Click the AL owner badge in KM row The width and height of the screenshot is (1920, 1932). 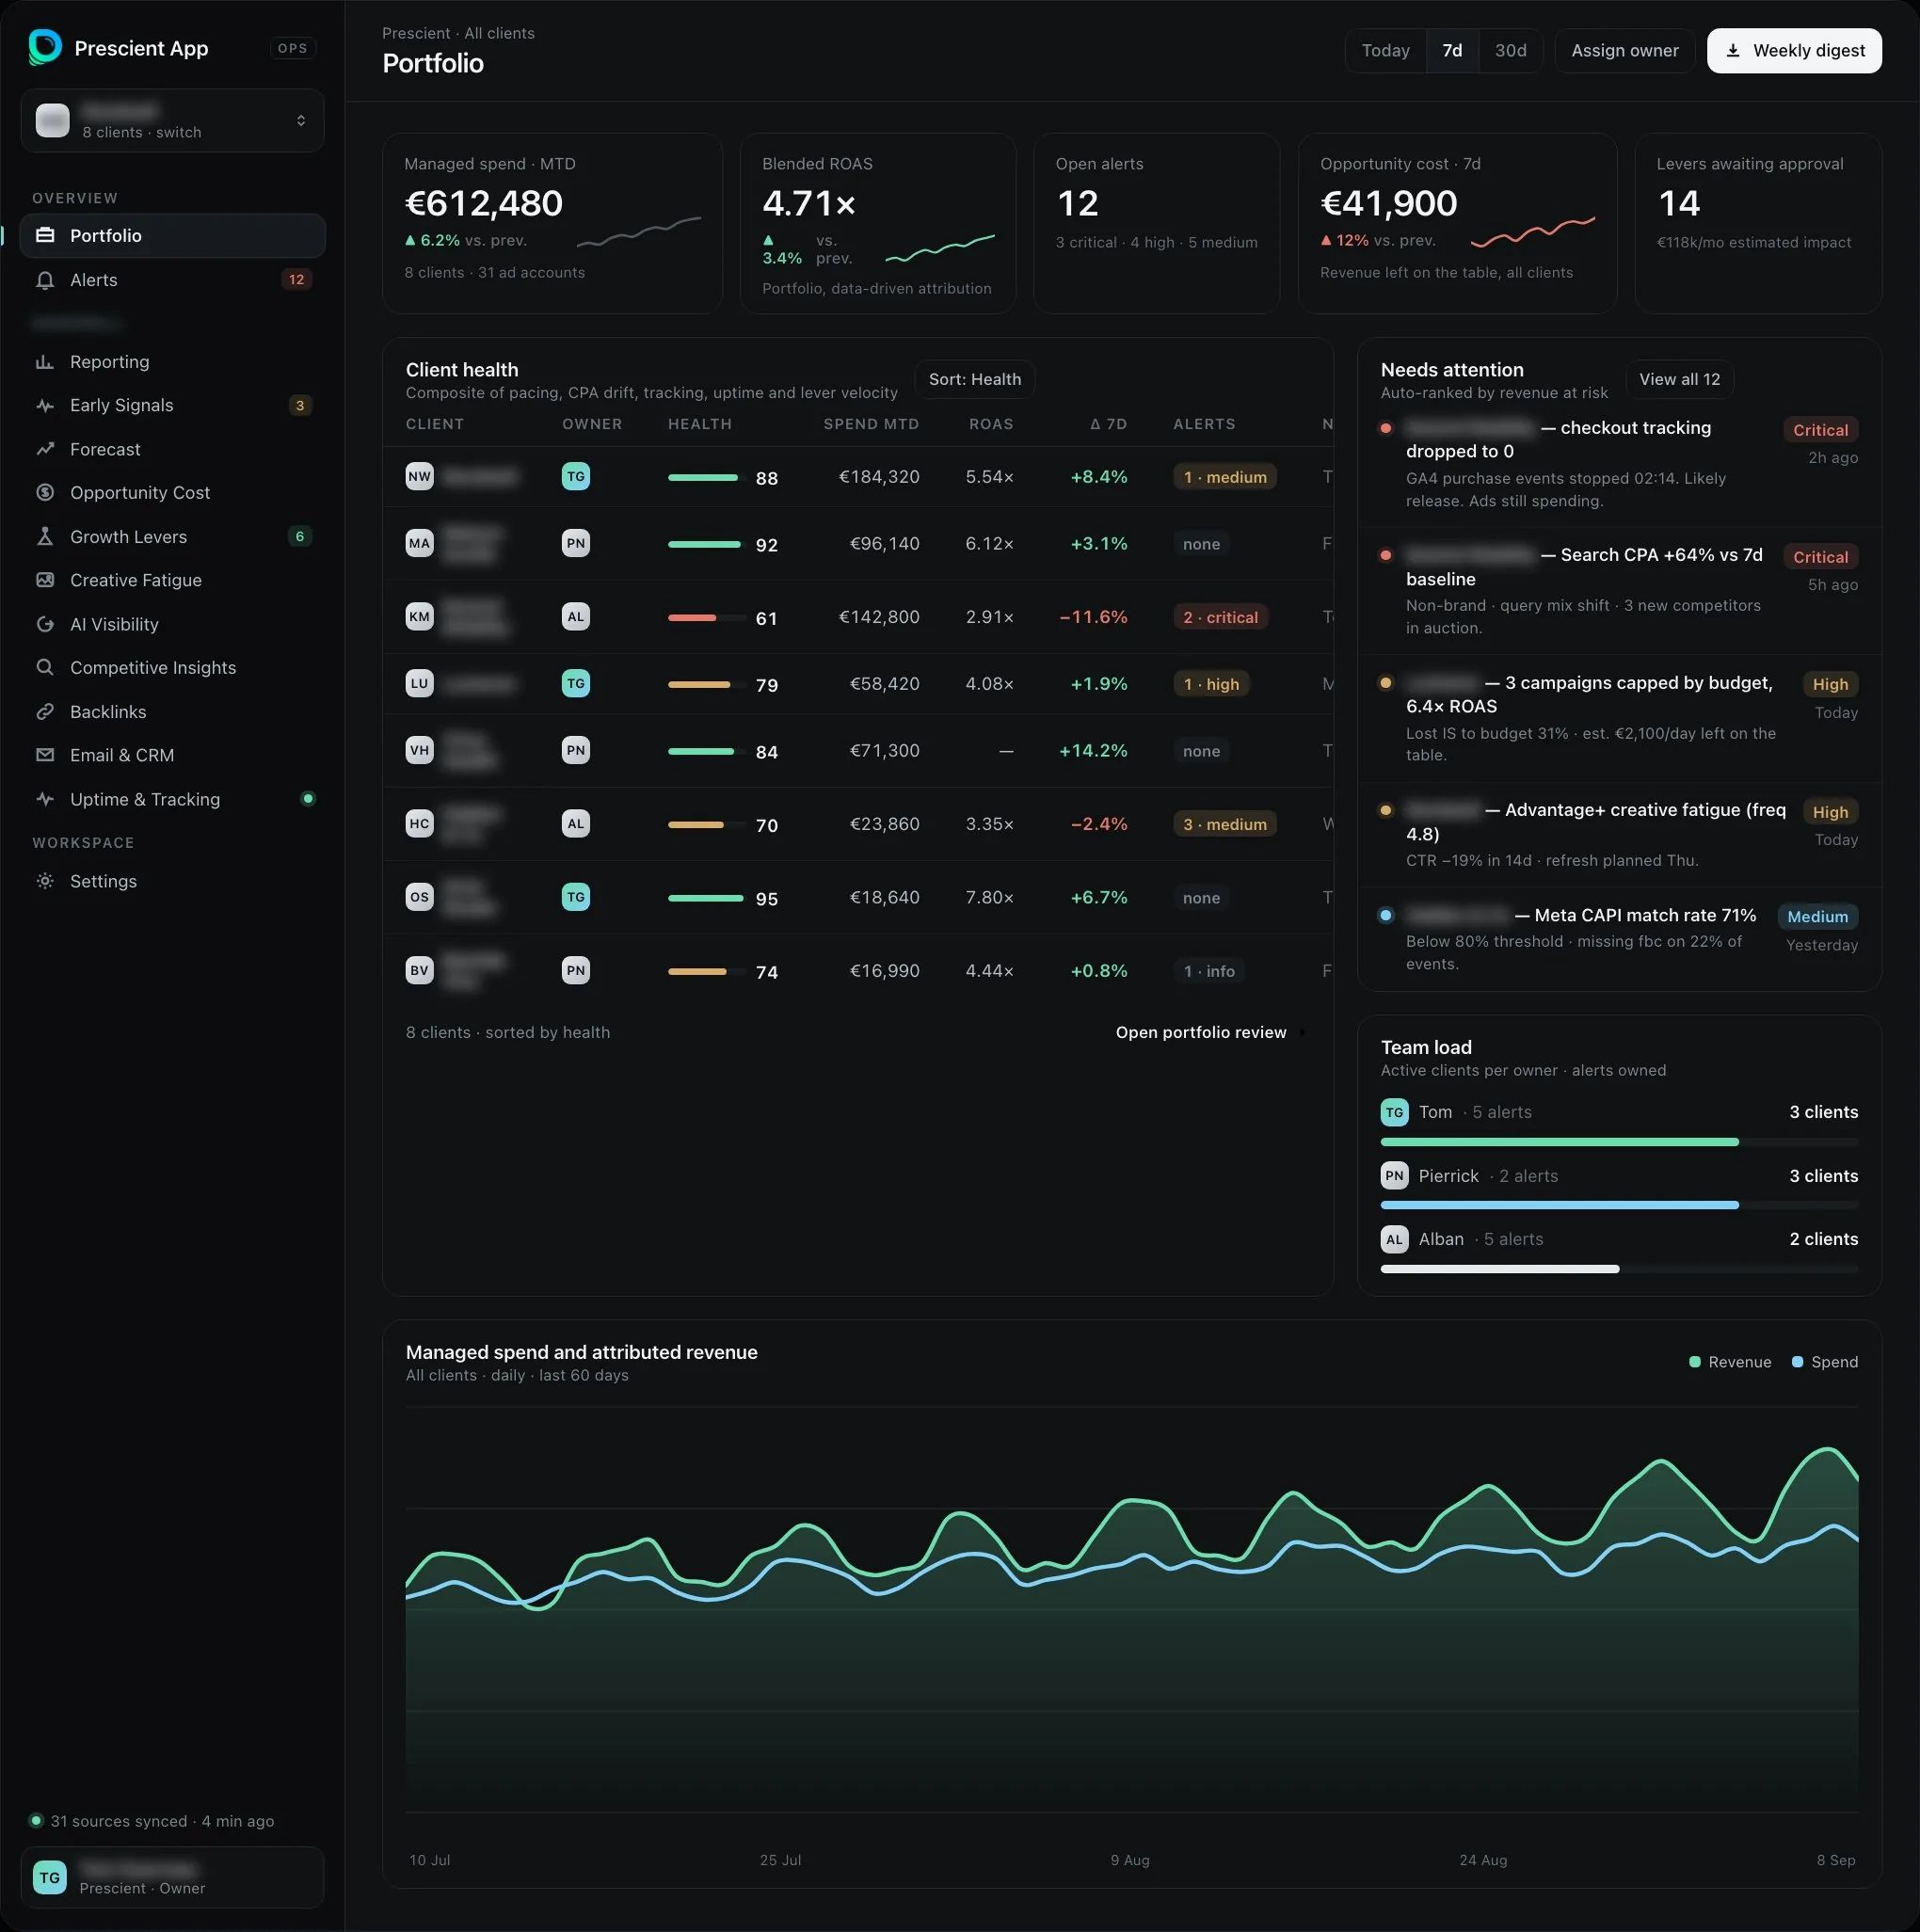pyautogui.click(x=575, y=616)
